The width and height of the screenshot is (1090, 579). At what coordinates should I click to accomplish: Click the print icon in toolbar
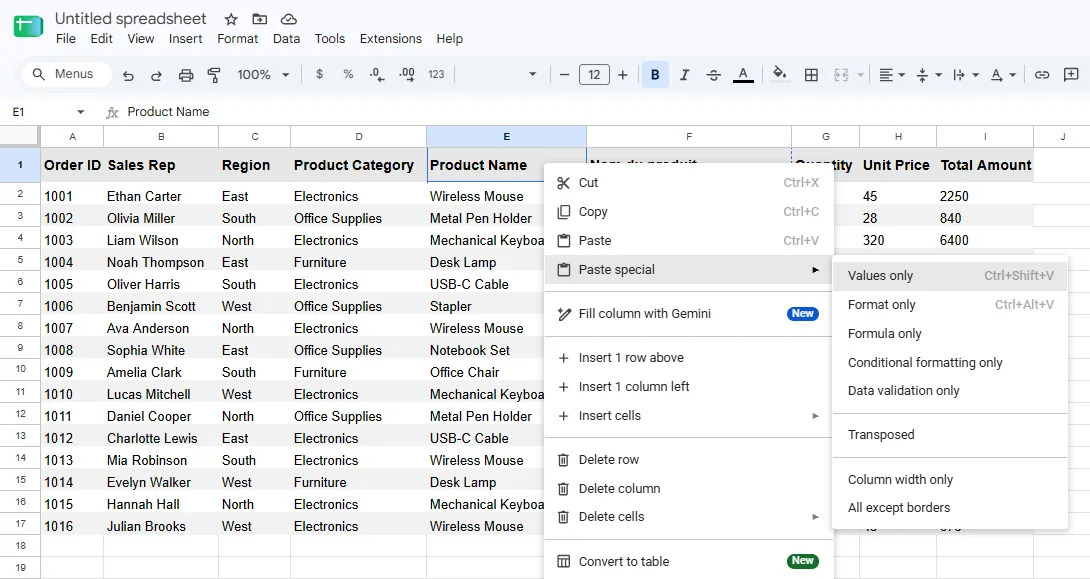186,75
